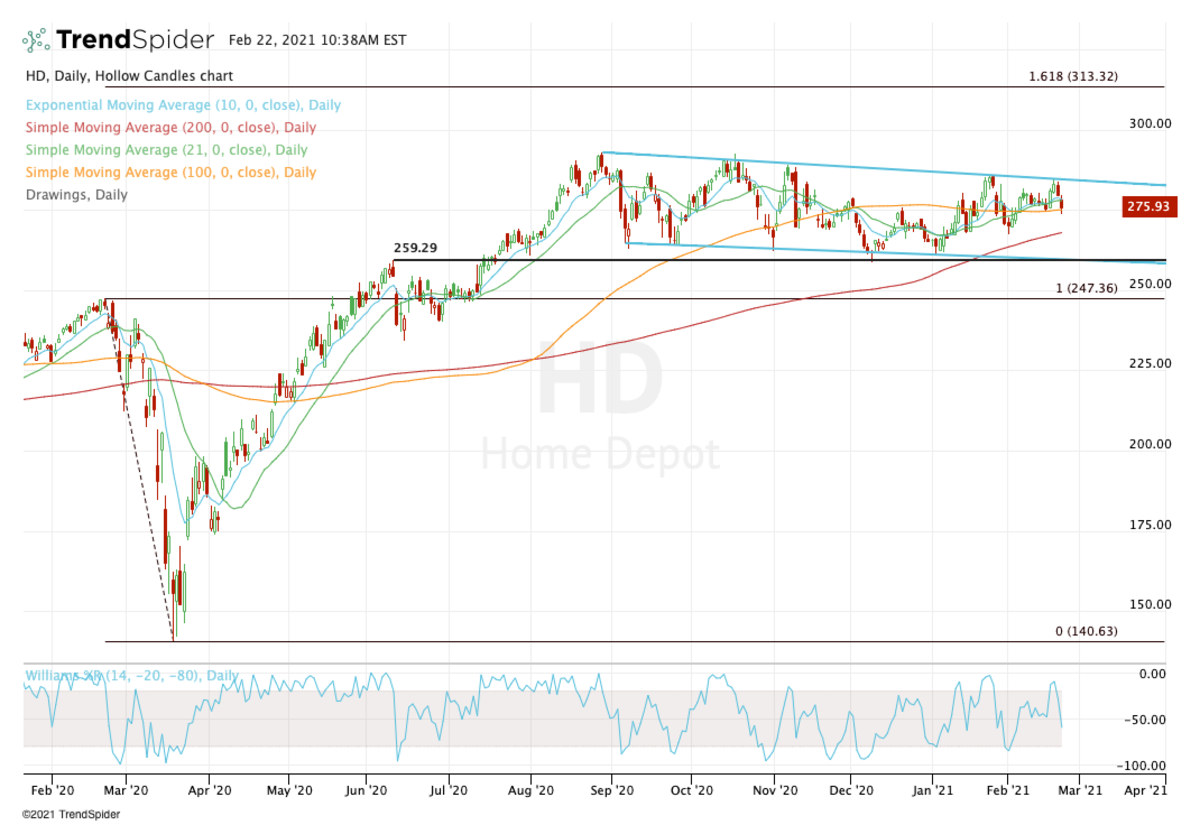Click the Nov '20 date axis label
1200x825 pixels.
[x=774, y=789]
